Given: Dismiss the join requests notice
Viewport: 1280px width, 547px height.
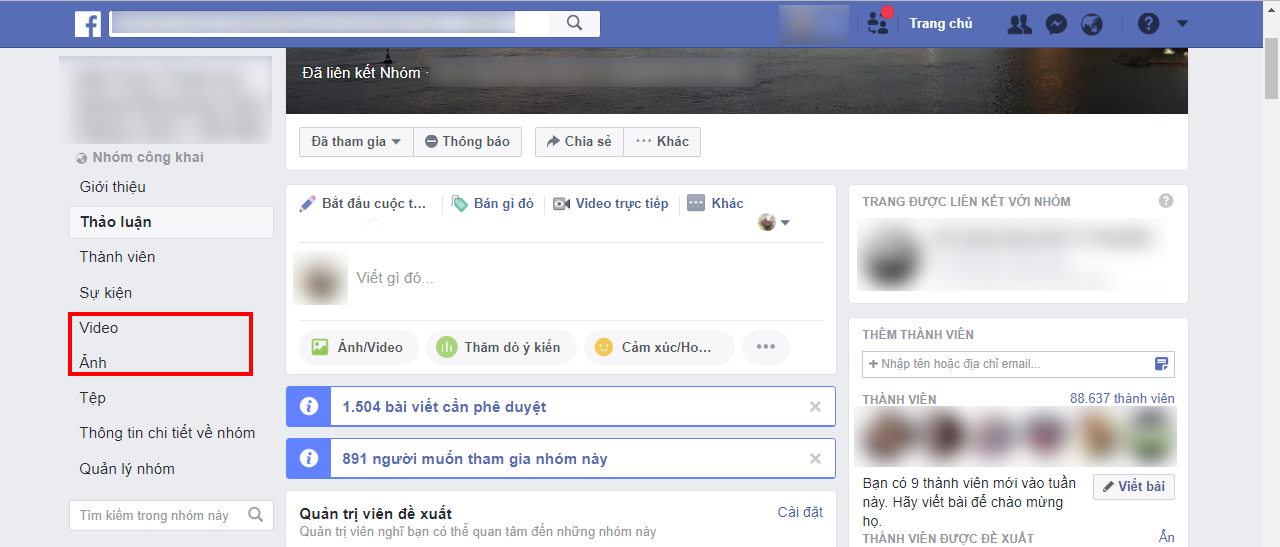Looking at the screenshot, I should [x=815, y=459].
